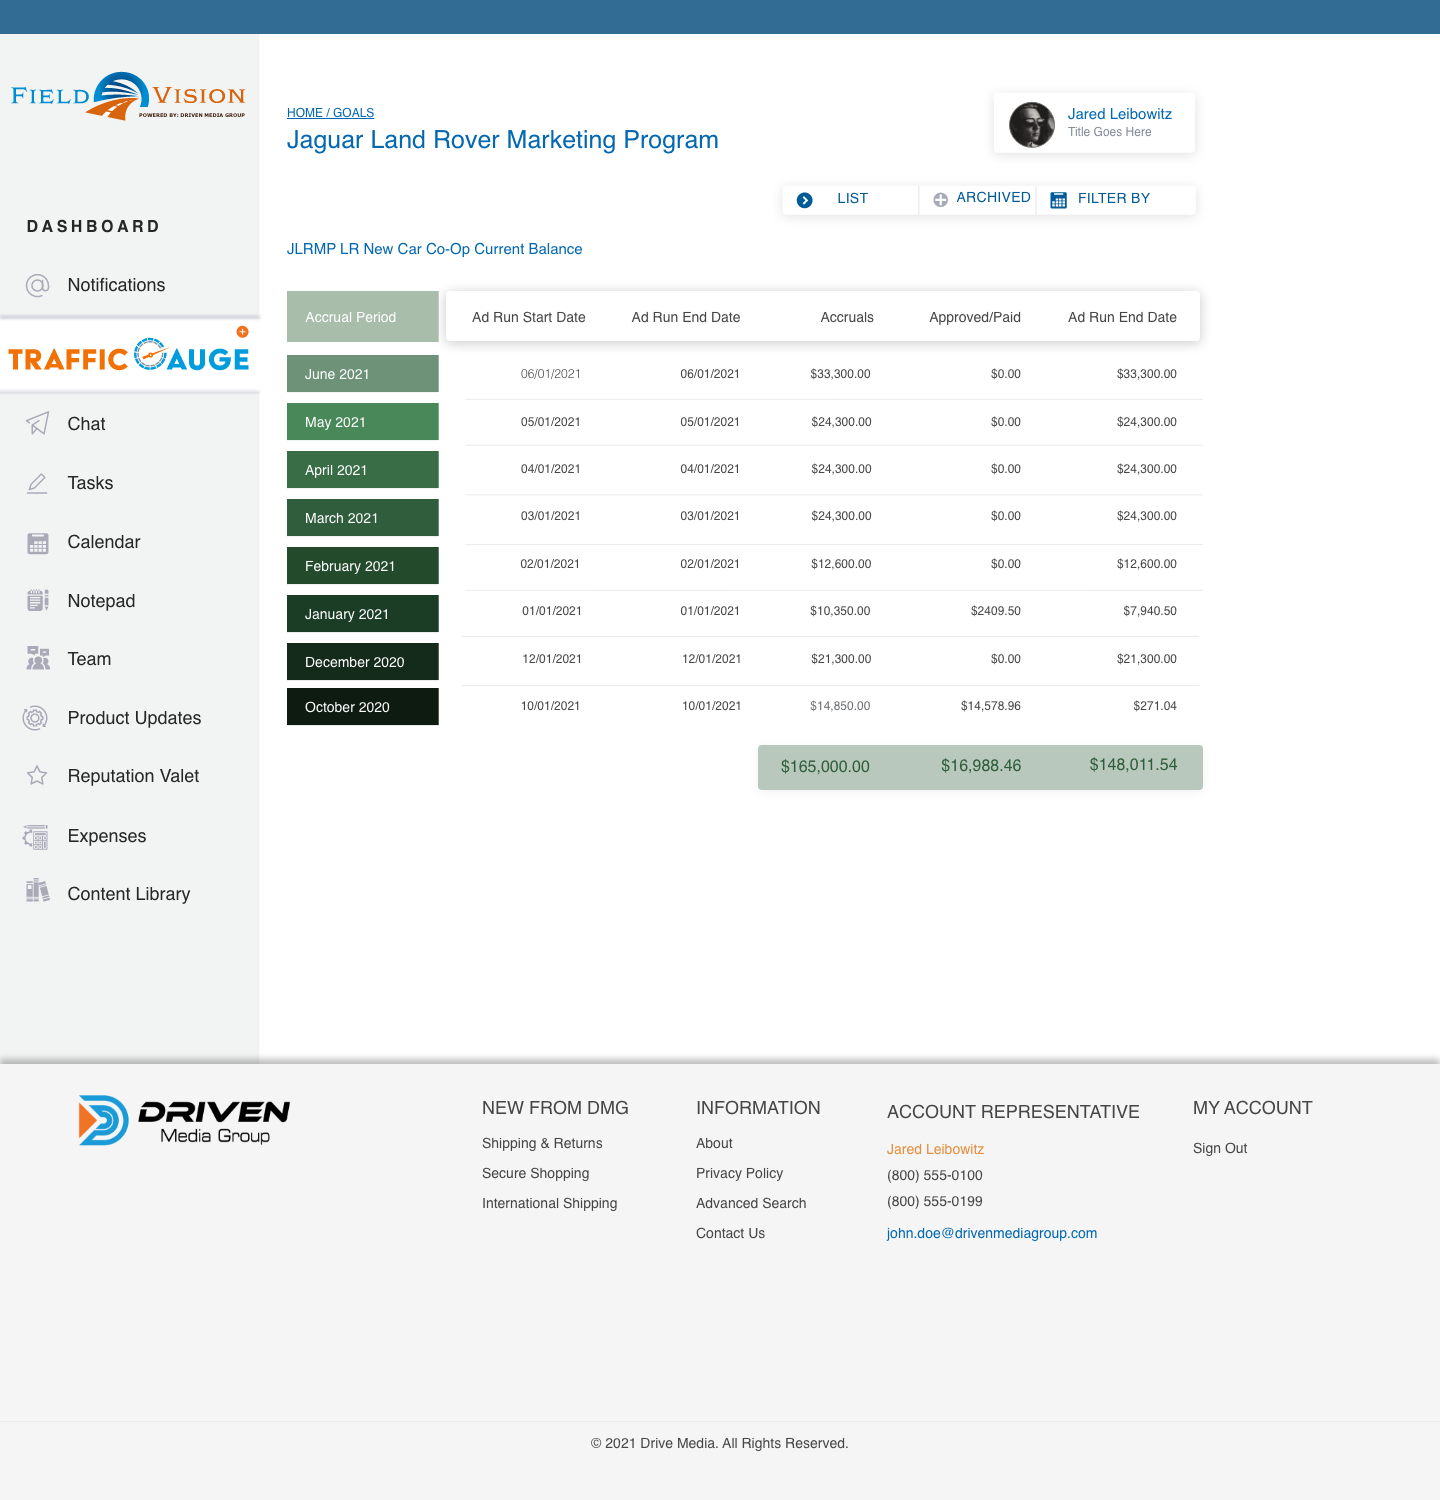Select the January 2021 accrual period
Image resolution: width=1440 pixels, height=1500 pixels.
pyautogui.click(x=363, y=614)
